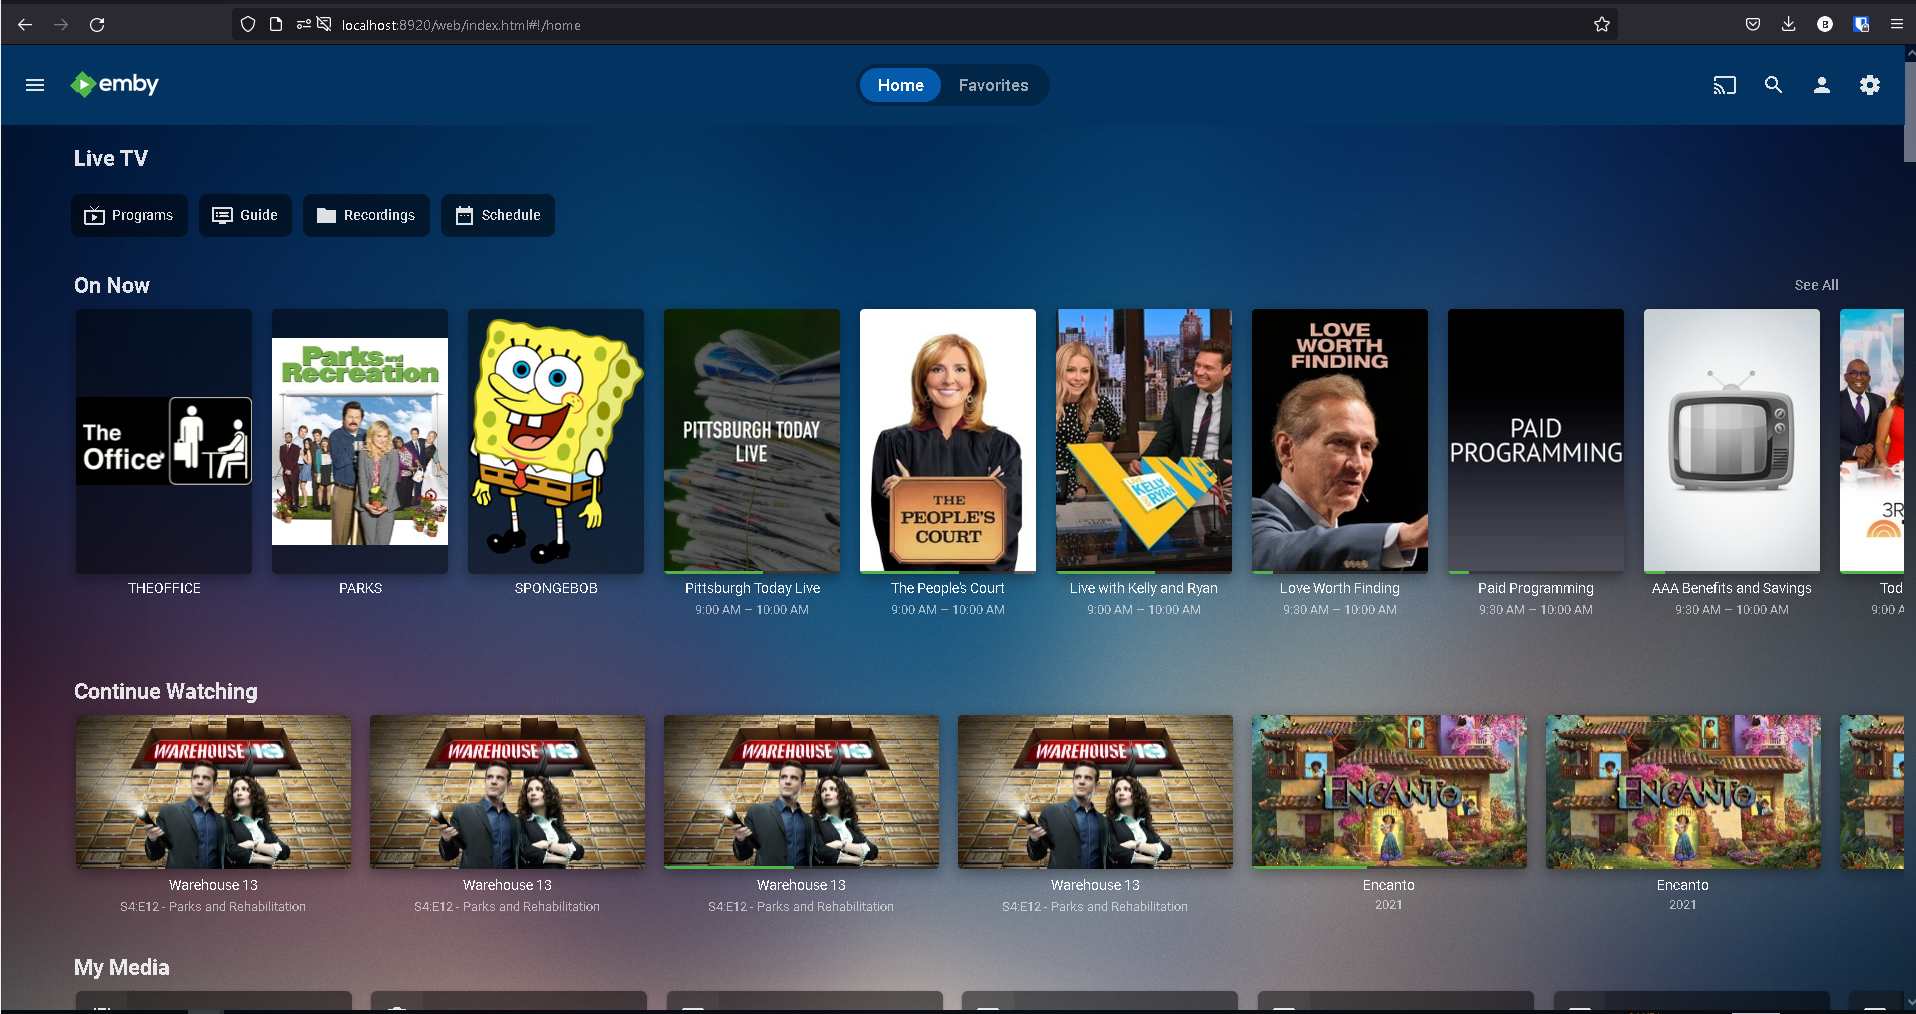Click the Save to Pocket icon
The height and width of the screenshot is (1014, 1916).
pyautogui.click(x=1753, y=24)
